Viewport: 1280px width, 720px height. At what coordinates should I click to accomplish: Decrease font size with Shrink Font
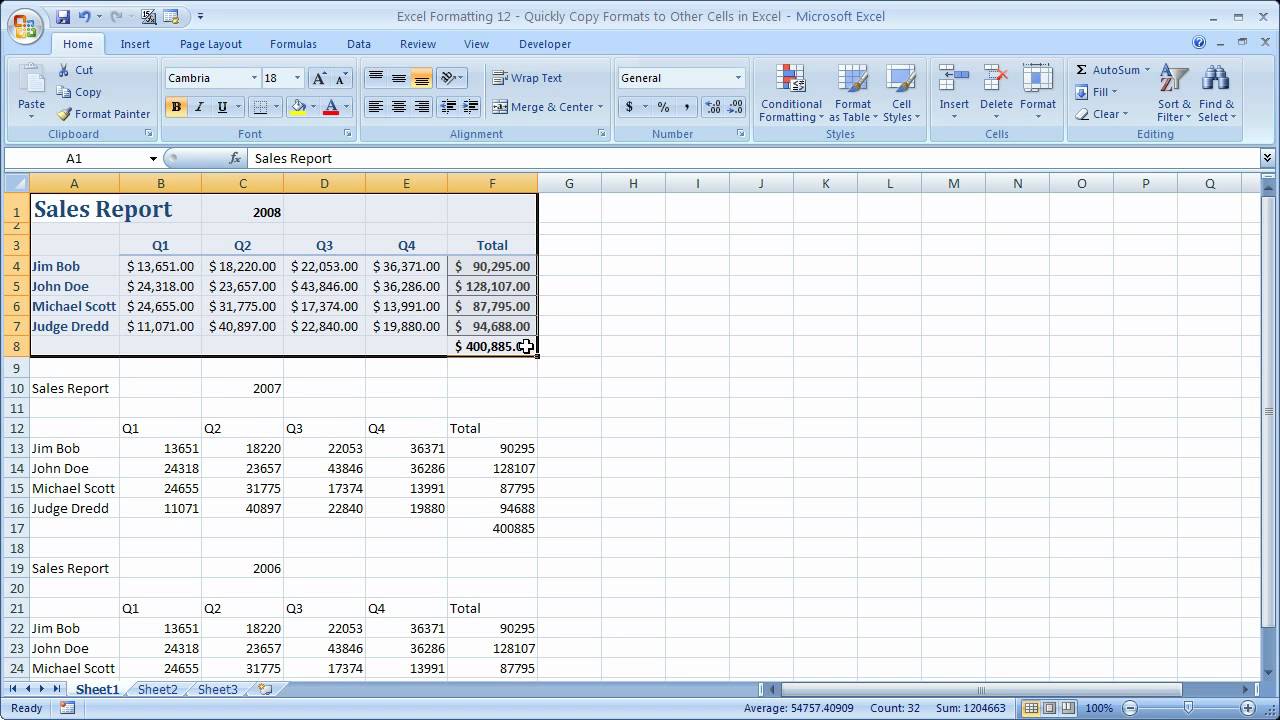click(x=341, y=78)
